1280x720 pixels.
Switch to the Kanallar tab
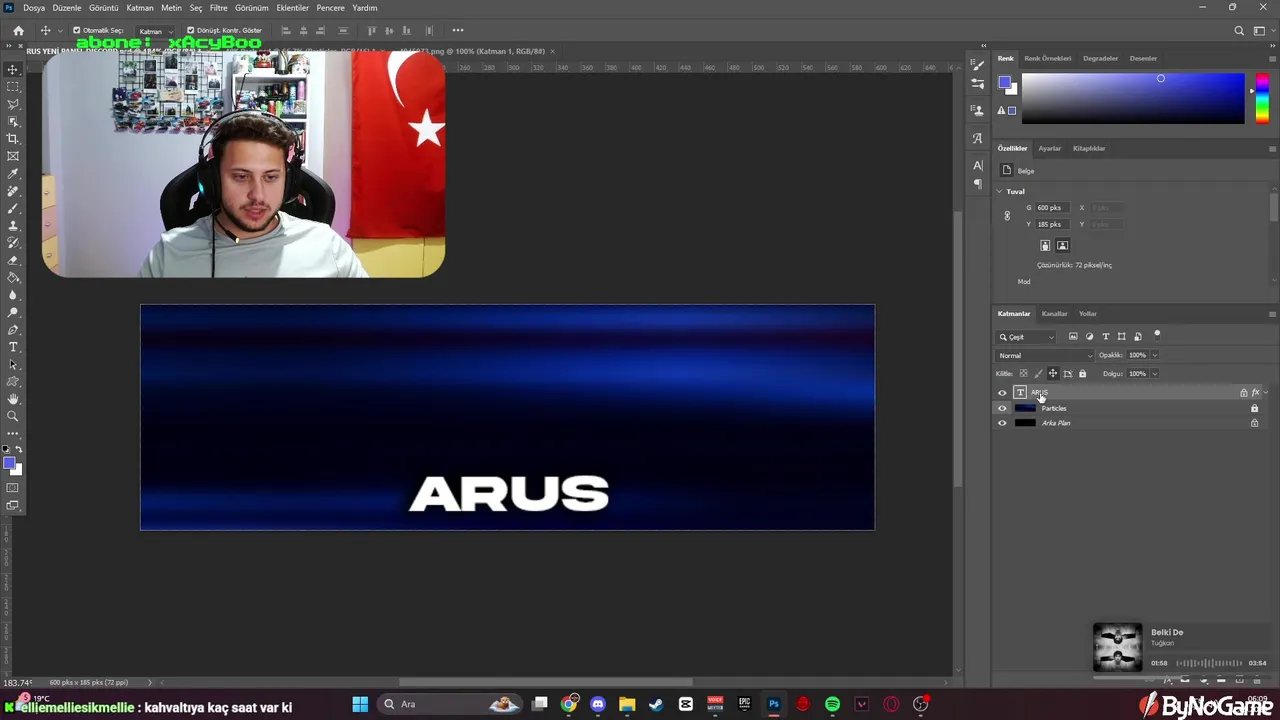pos(1054,314)
